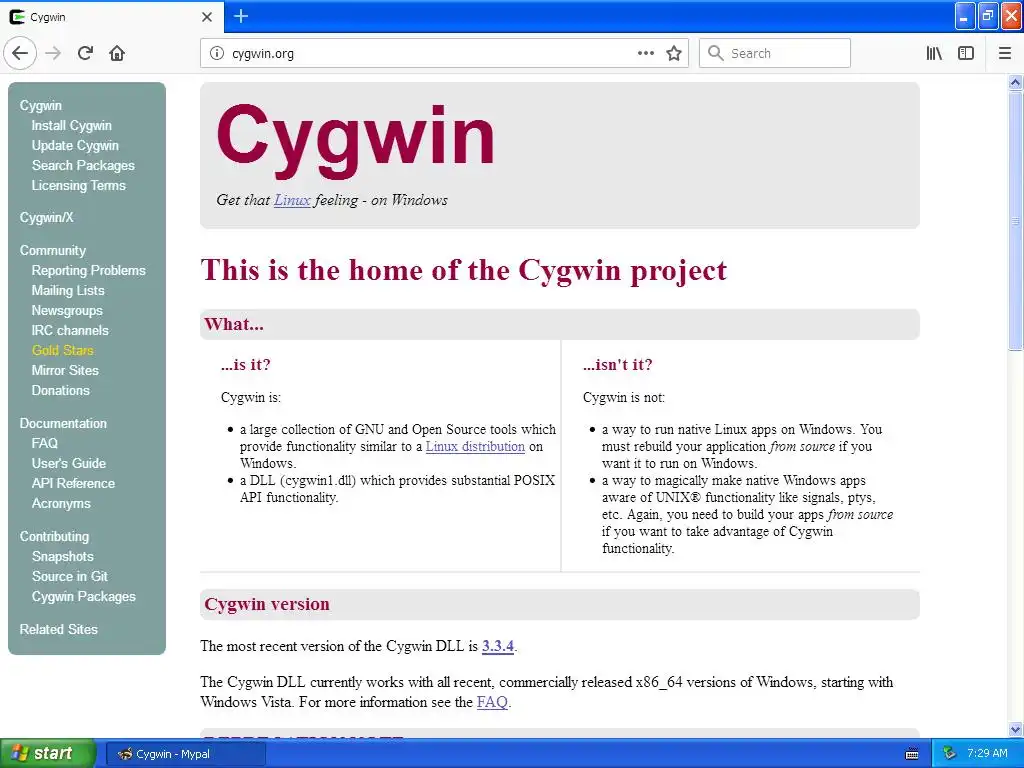
Task: Open IRC channels link
Action: coord(70,330)
